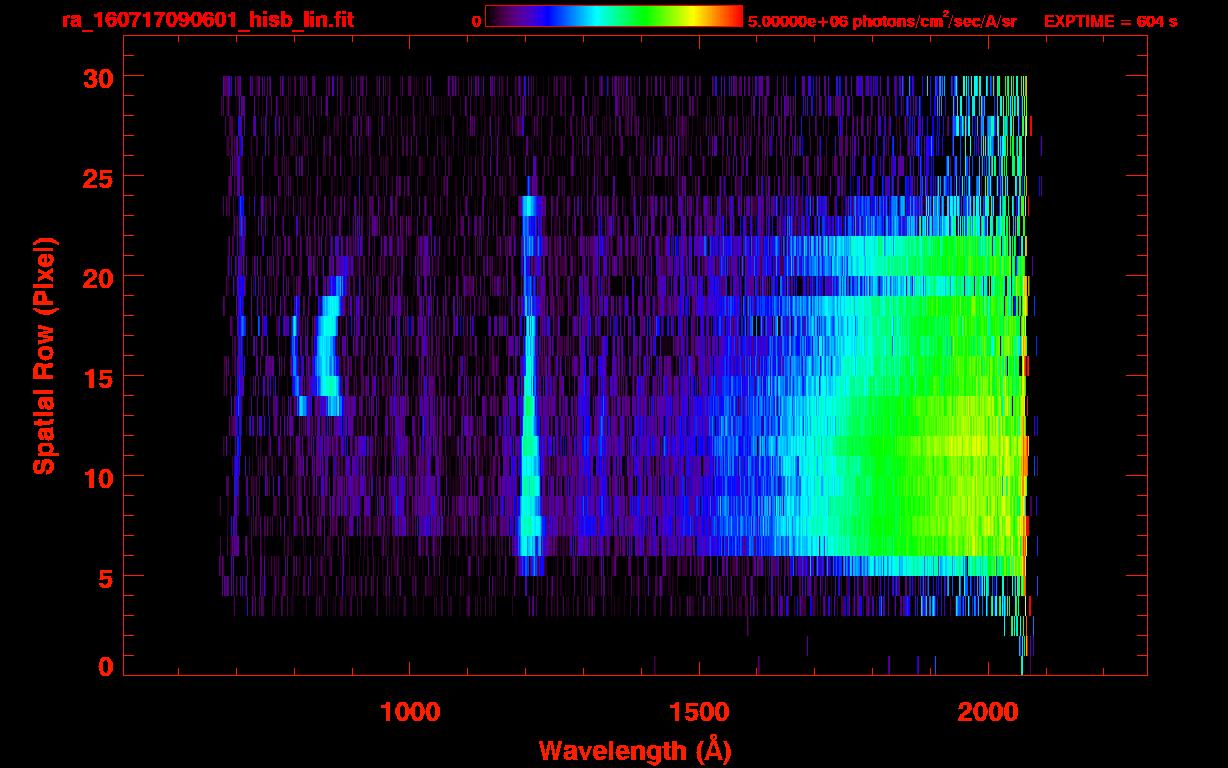Click the 2000 wavelength tick label
1228x768 pixels.
[x=987, y=711]
